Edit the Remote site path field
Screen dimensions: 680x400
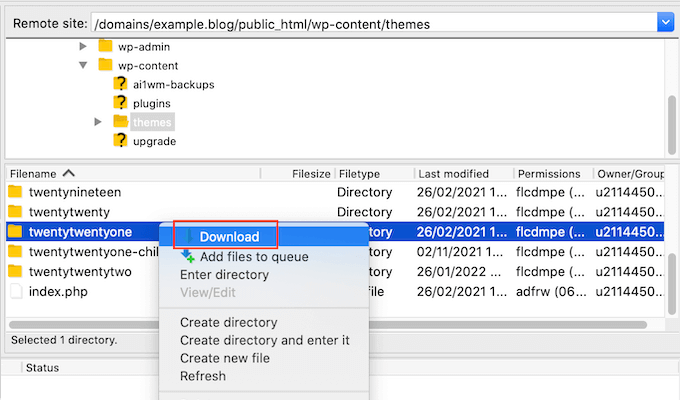[374, 23]
